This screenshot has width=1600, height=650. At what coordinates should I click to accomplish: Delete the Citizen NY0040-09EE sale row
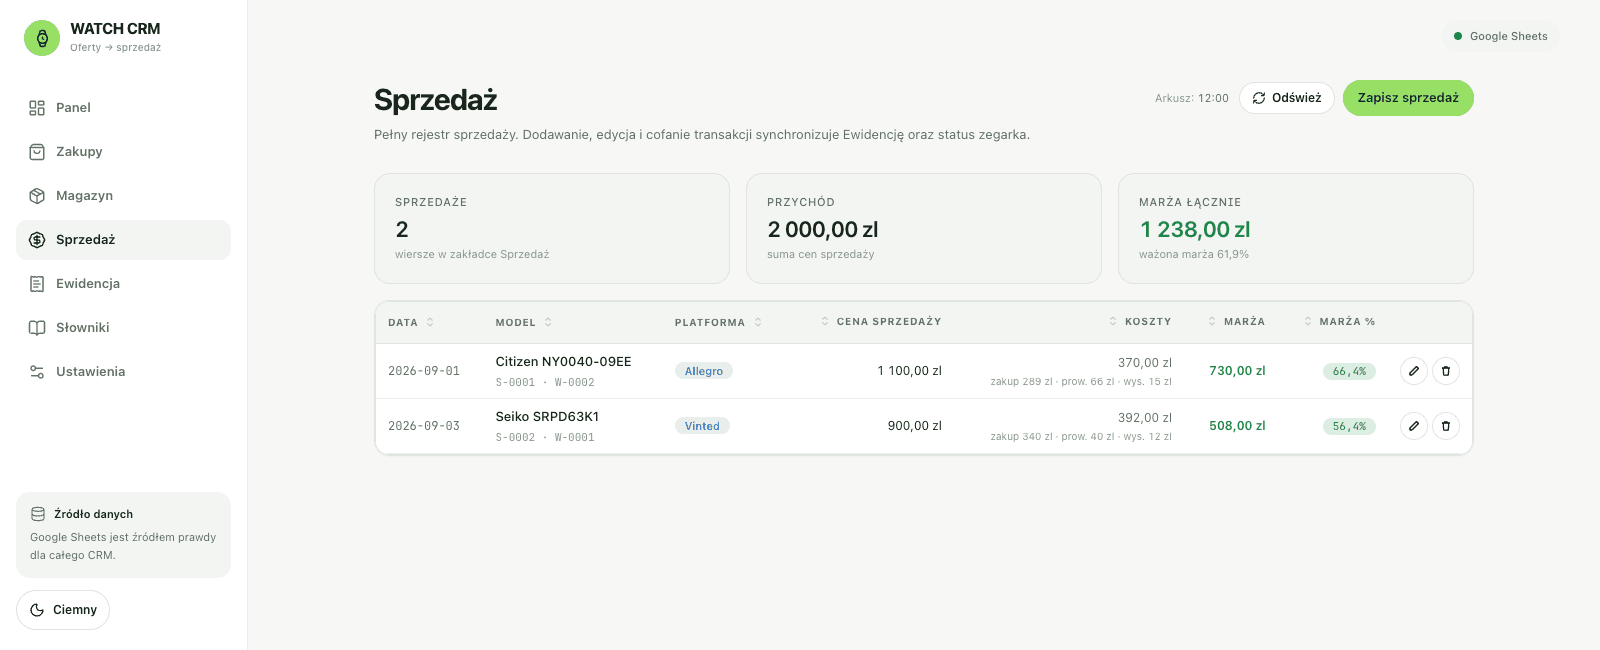1446,371
